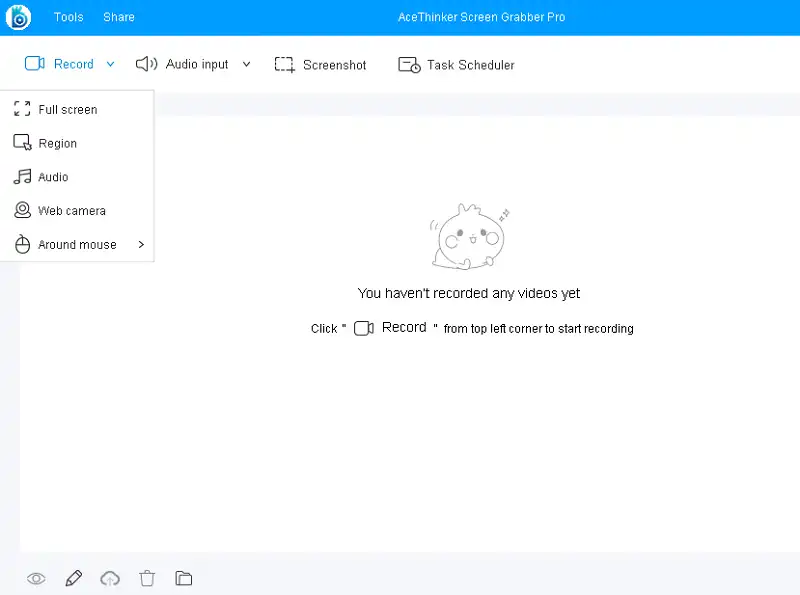The image size is (800, 595).
Task: Expand the Record dropdown arrow
Action: point(111,64)
